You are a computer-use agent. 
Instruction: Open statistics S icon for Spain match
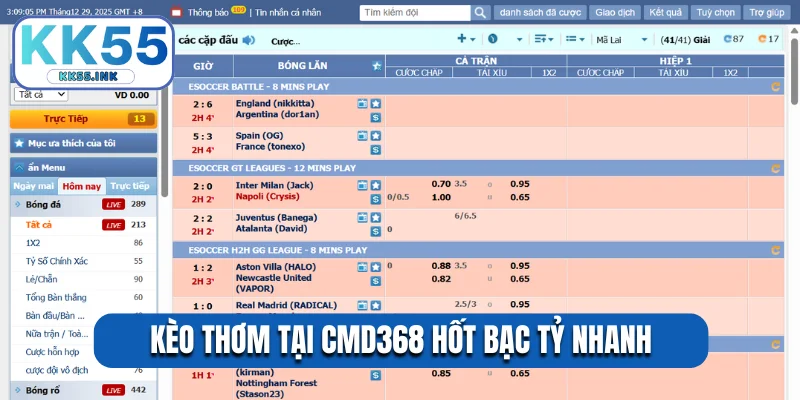point(376,150)
